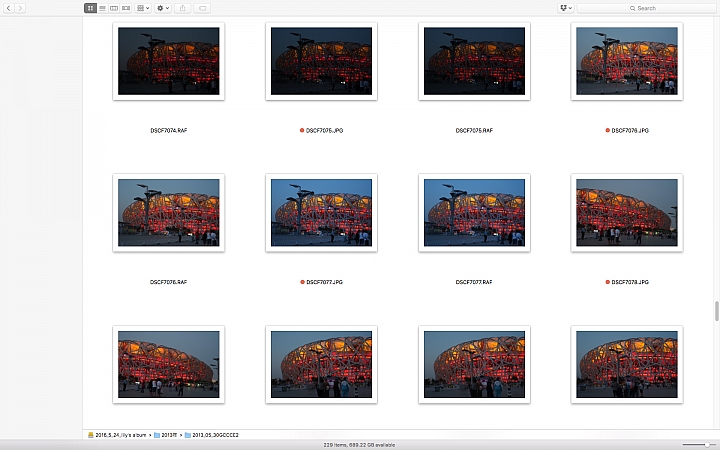Click the Share toolbar button
The image size is (720, 450).
pos(183,8)
